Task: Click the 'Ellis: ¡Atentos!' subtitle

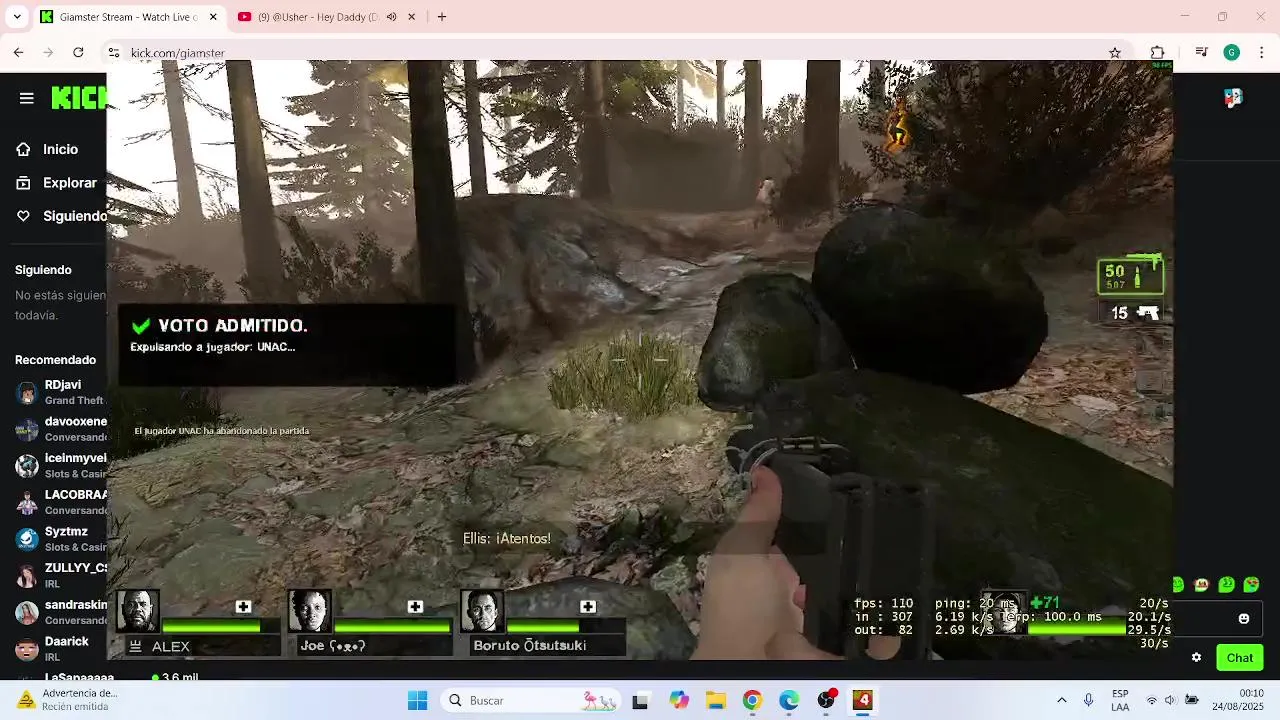Action: pyautogui.click(x=507, y=539)
